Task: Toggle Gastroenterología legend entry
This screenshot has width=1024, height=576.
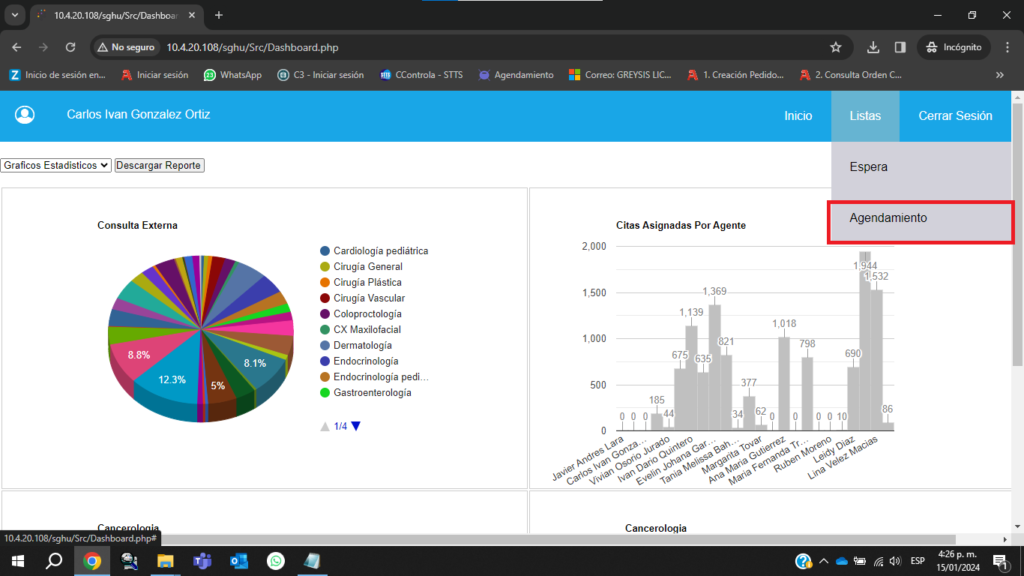Action: click(372, 393)
